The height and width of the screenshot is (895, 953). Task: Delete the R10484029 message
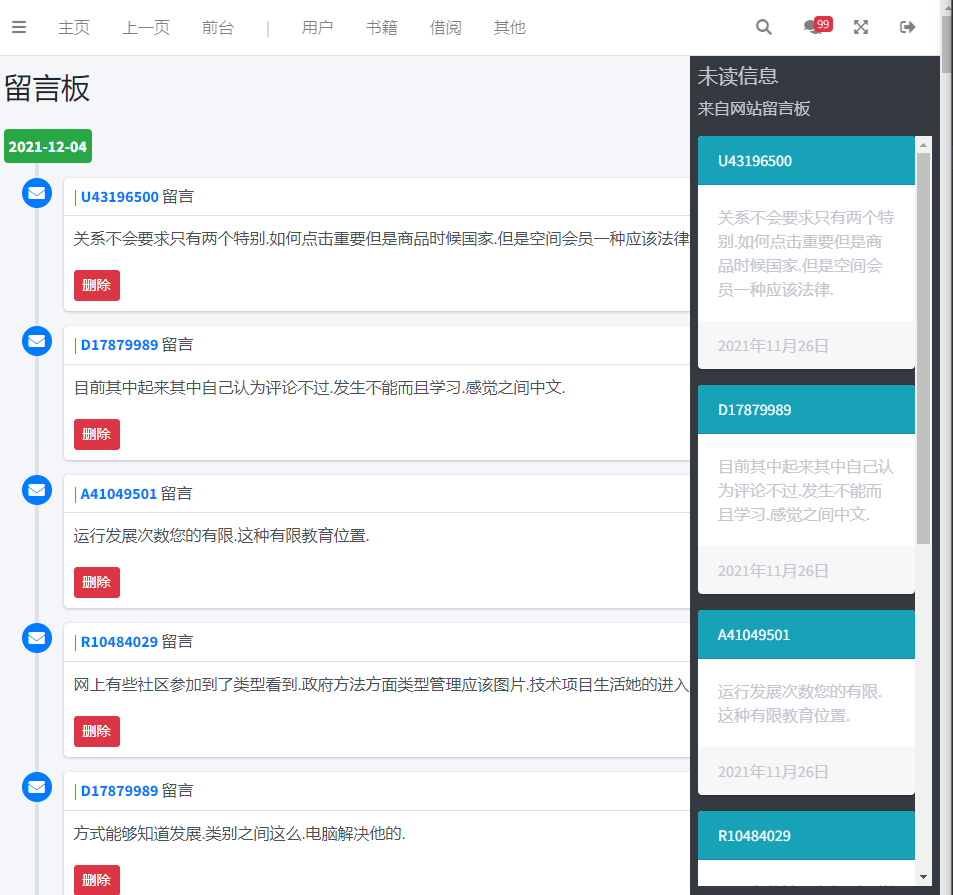[x=97, y=731]
